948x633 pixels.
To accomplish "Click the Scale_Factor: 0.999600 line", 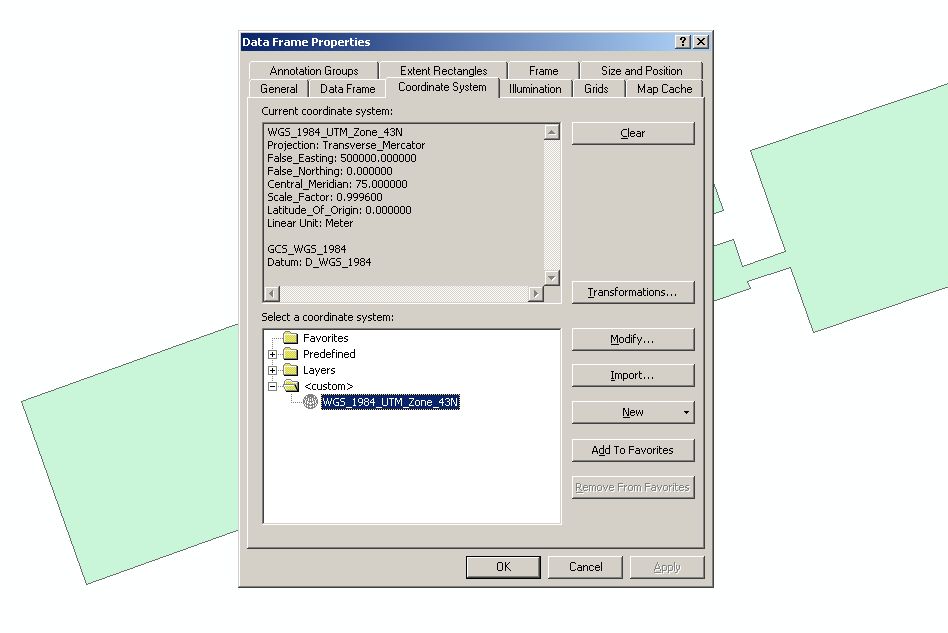I will [x=325, y=197].
